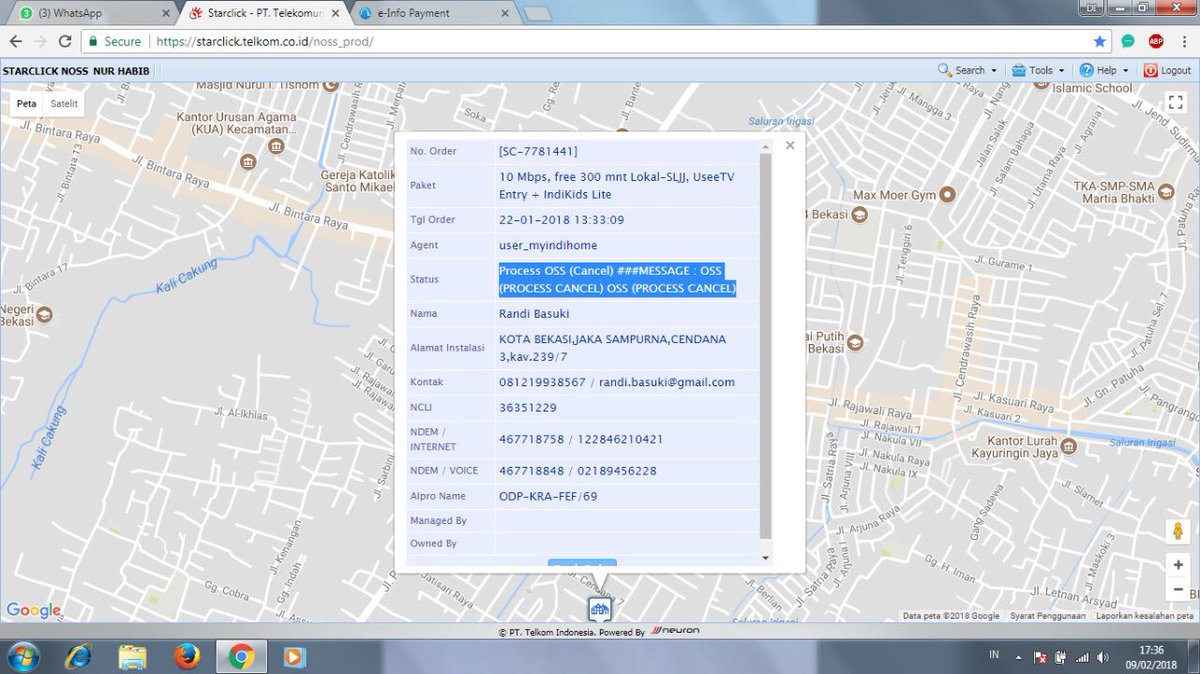Click the Kantor Urusan Agama marker

pyautogui.click(x=277, y=147)
